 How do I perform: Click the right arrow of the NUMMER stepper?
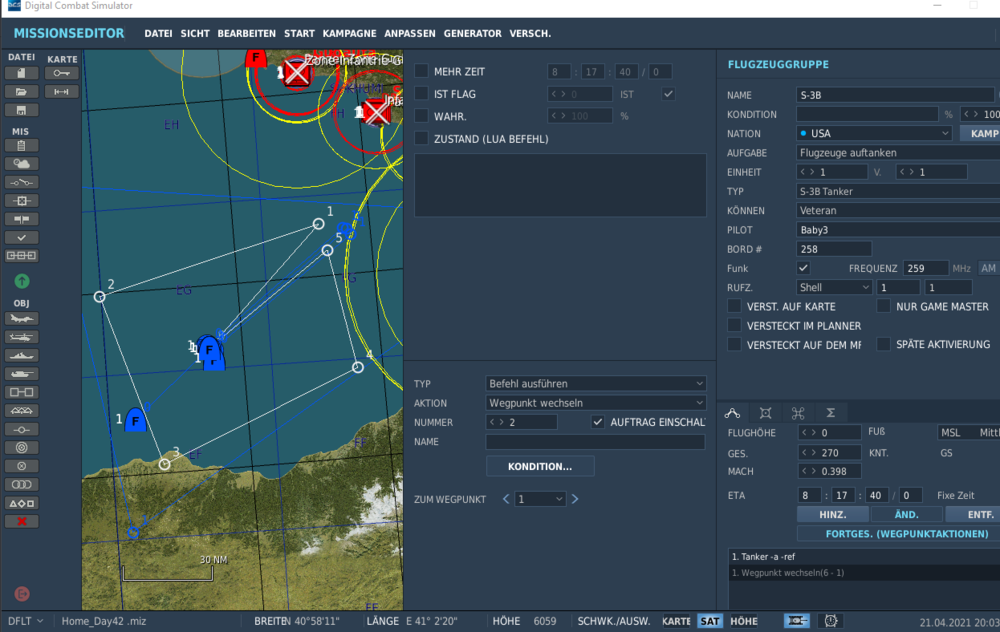click(x=503, y=423)
